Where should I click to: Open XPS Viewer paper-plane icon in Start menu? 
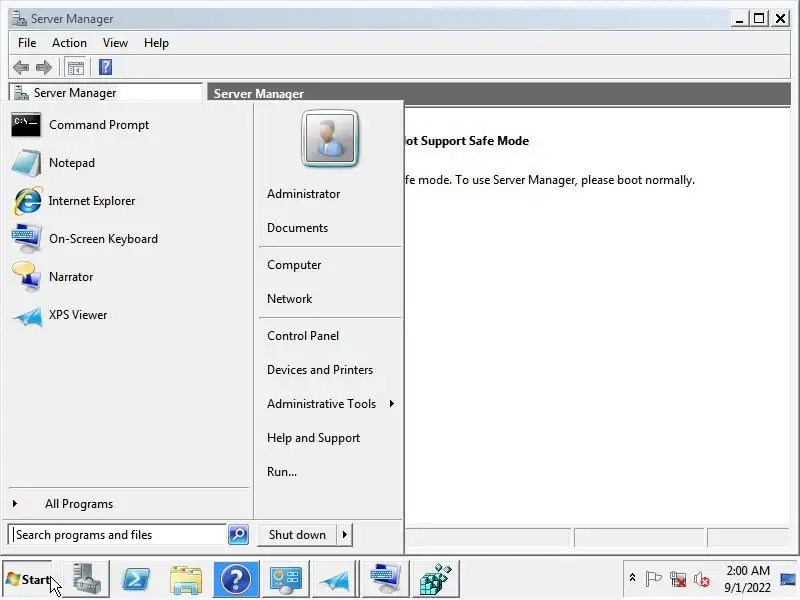tap(28, 316)
